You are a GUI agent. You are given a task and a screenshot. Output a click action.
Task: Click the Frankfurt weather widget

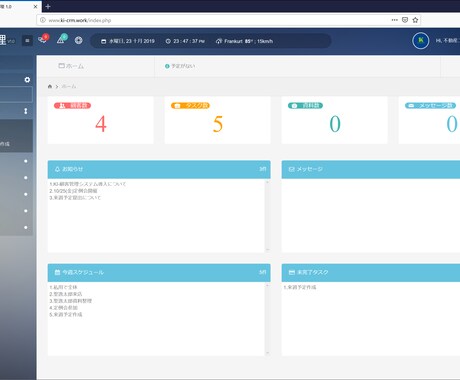click(x=244, y=41)
